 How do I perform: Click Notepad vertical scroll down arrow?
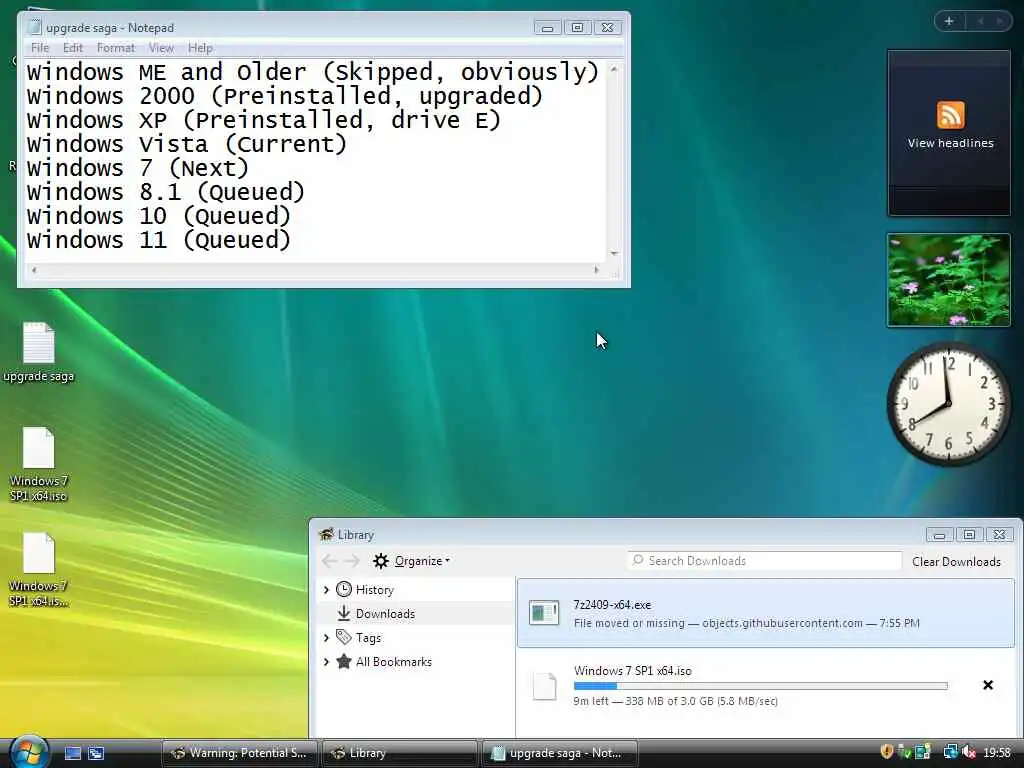(613, 253)
